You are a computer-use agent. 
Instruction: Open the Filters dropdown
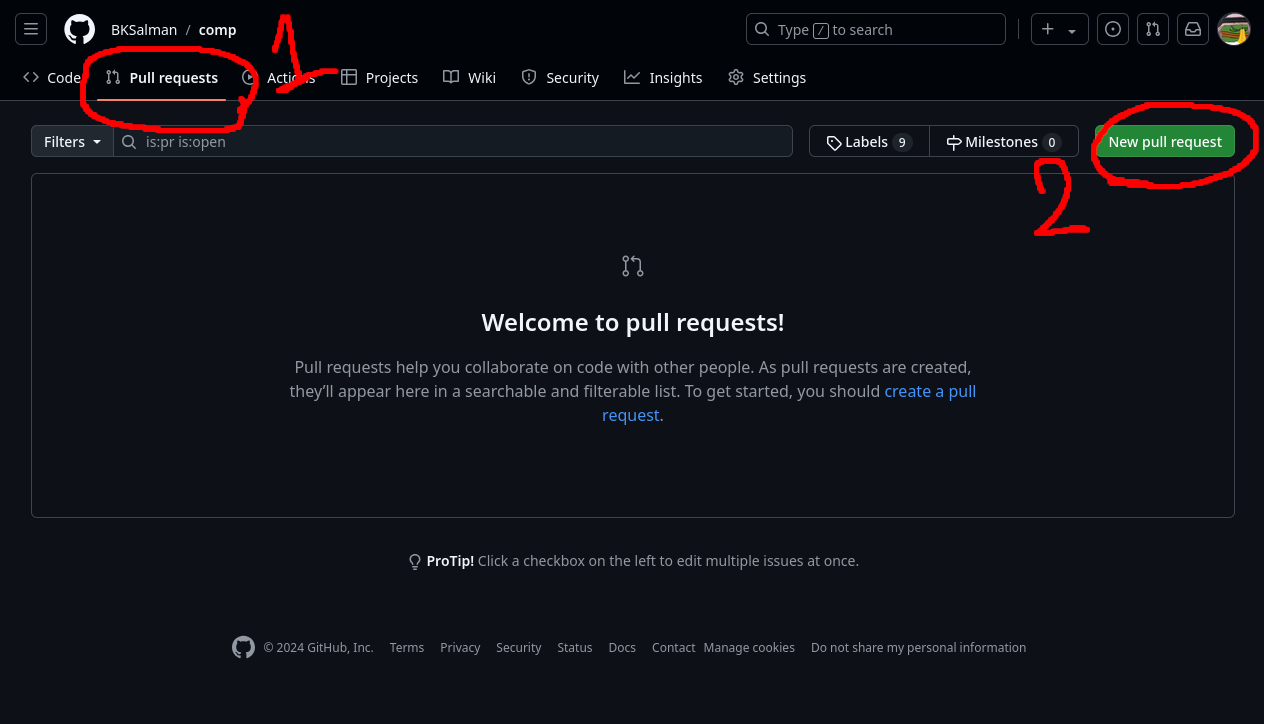point(72,142)
